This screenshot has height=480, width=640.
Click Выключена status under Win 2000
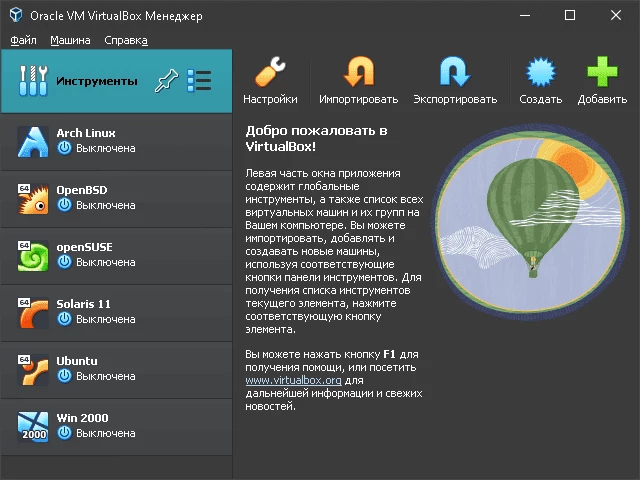click(x=106, y=433)
